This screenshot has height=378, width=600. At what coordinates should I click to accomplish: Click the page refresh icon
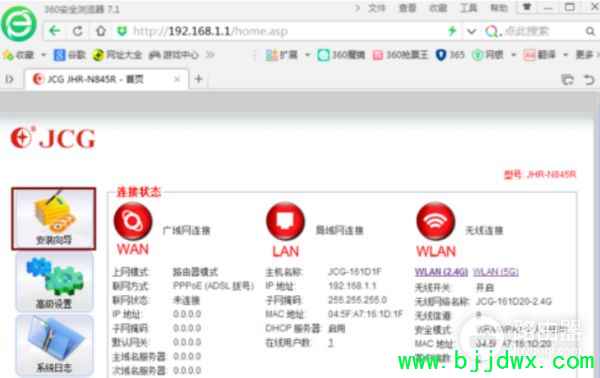[x=78, y=31]
